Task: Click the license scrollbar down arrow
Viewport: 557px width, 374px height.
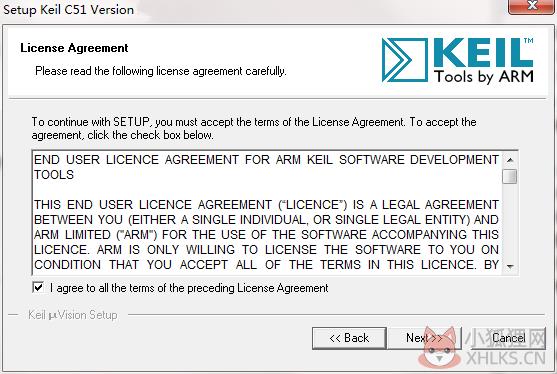Action: (510, 266)
